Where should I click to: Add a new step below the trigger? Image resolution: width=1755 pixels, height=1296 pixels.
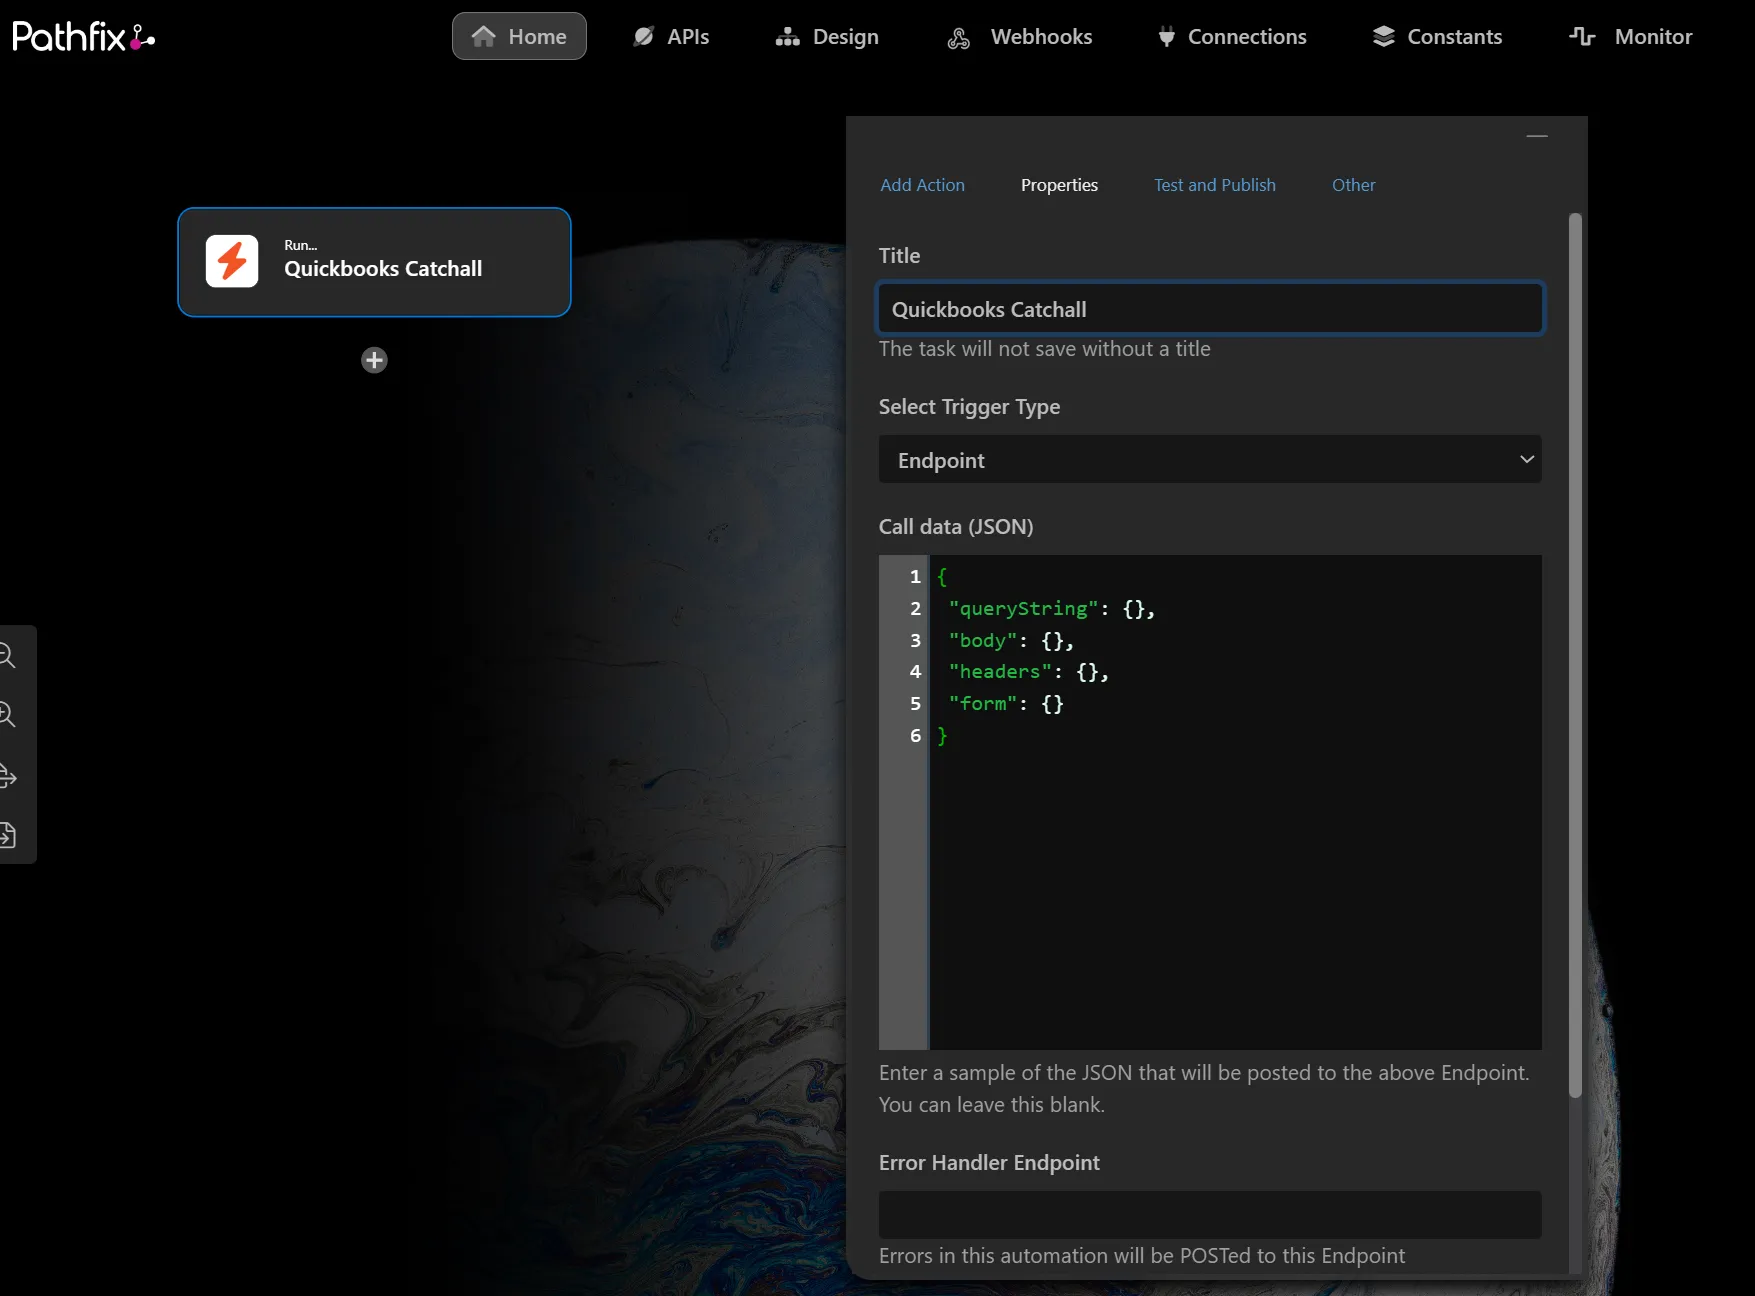[374, 360]
